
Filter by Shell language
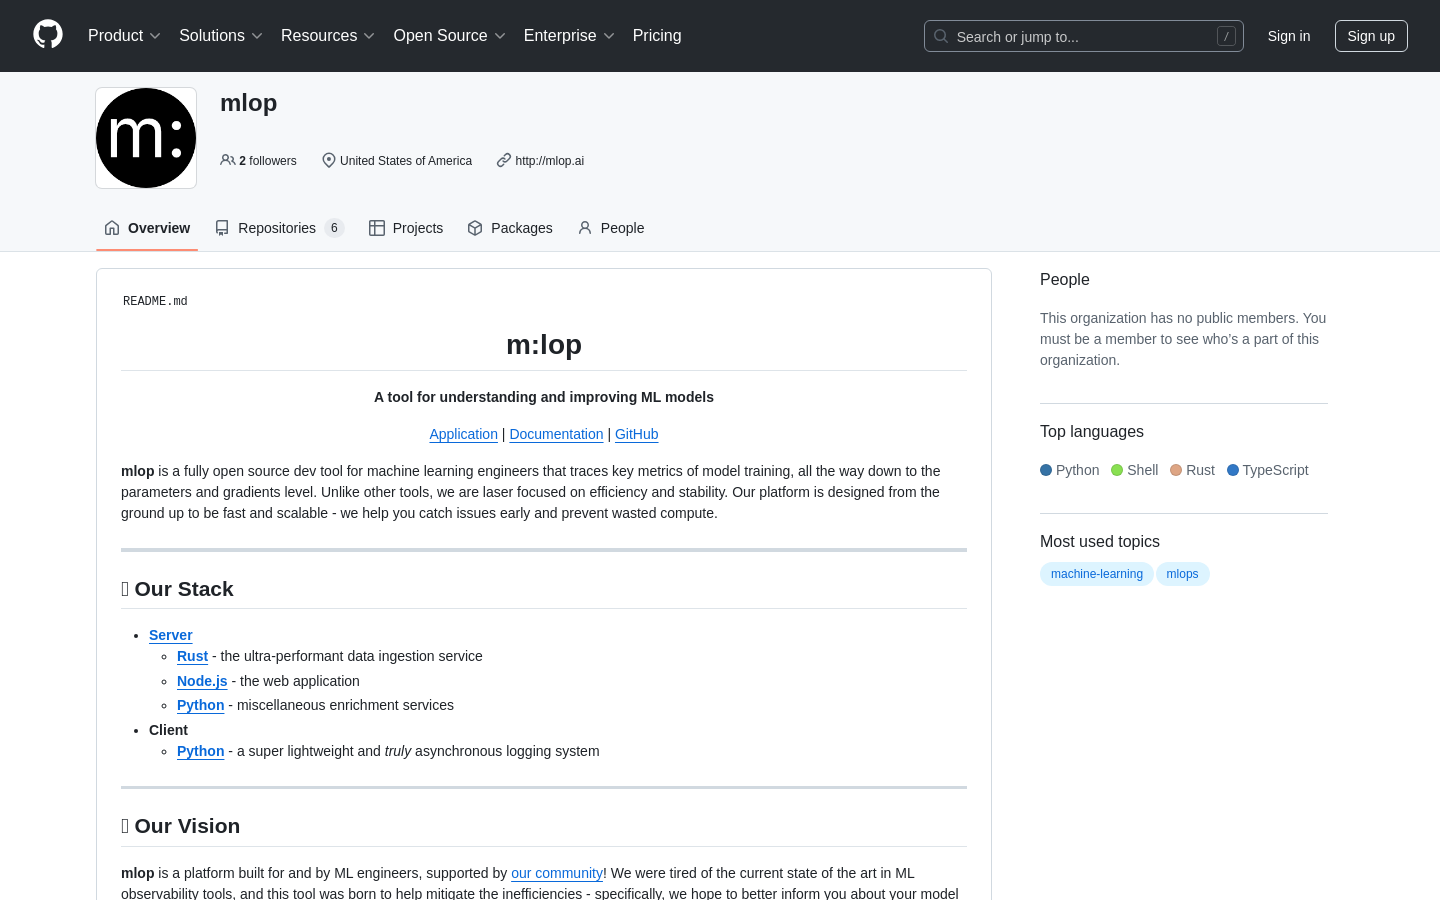pos(1135,470)
